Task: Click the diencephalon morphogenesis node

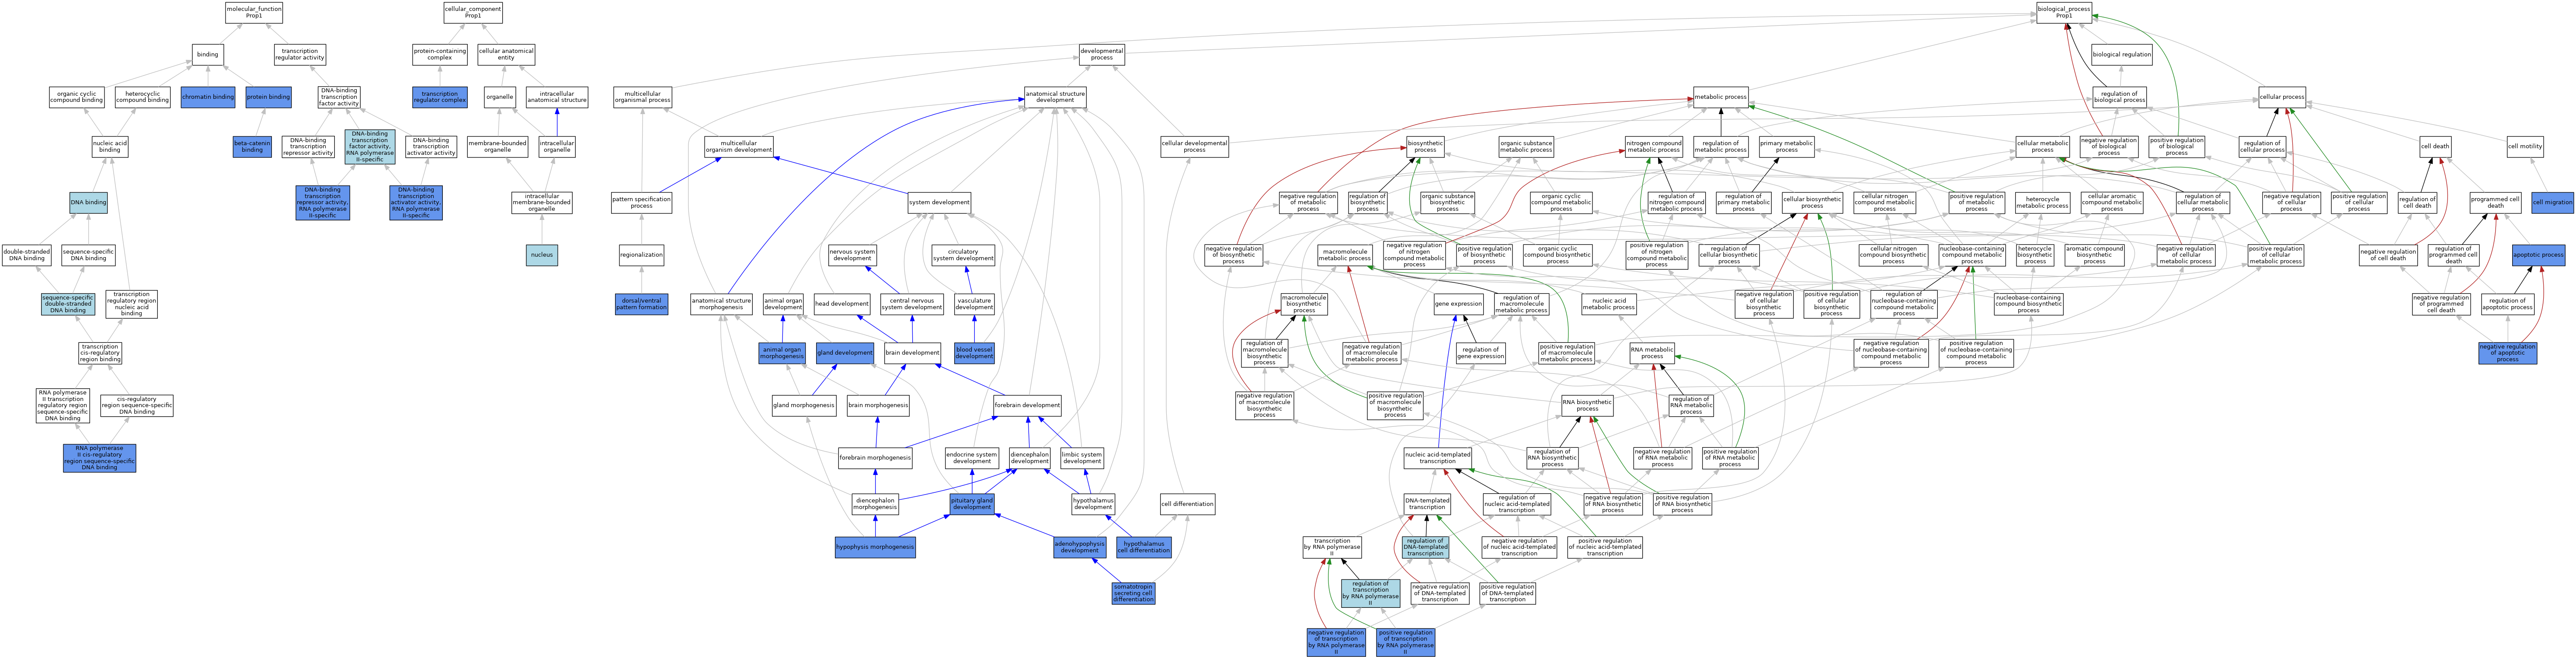Action: 875,504
